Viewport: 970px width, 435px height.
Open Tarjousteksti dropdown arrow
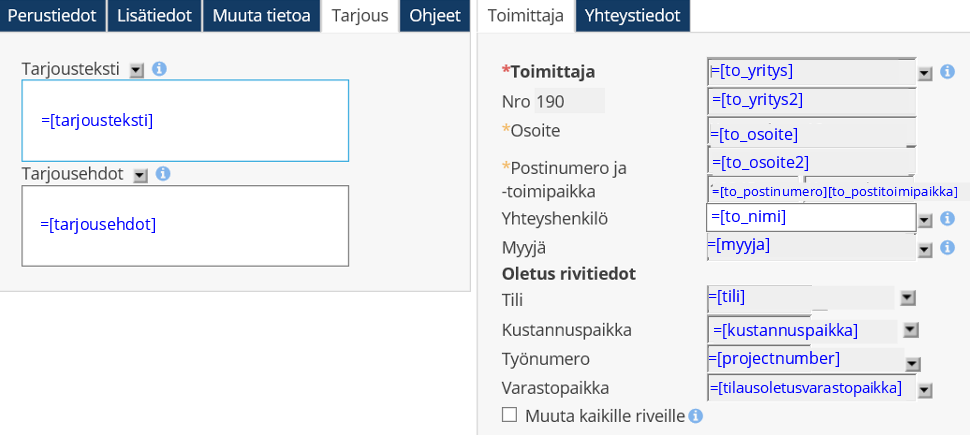(x=137, y=70)
